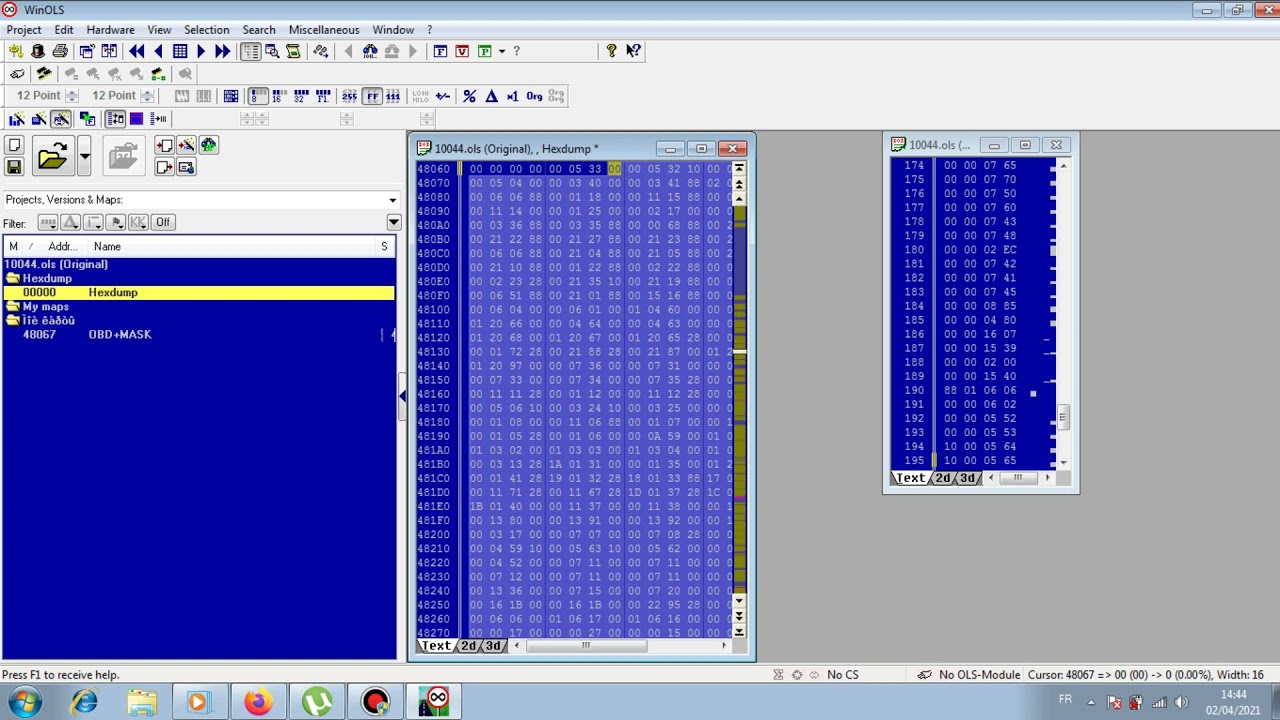The height and width of the screenshot is (720, 1280).
Task: Open Firefox from the taskbar
Action: [x=258, y=702]
